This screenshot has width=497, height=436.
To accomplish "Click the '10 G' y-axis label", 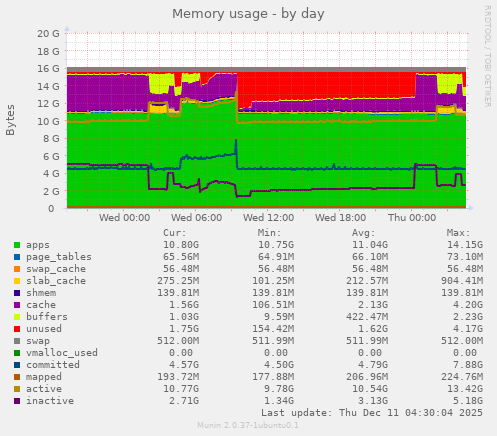I will pyautogui.click(x=48, y=121).
